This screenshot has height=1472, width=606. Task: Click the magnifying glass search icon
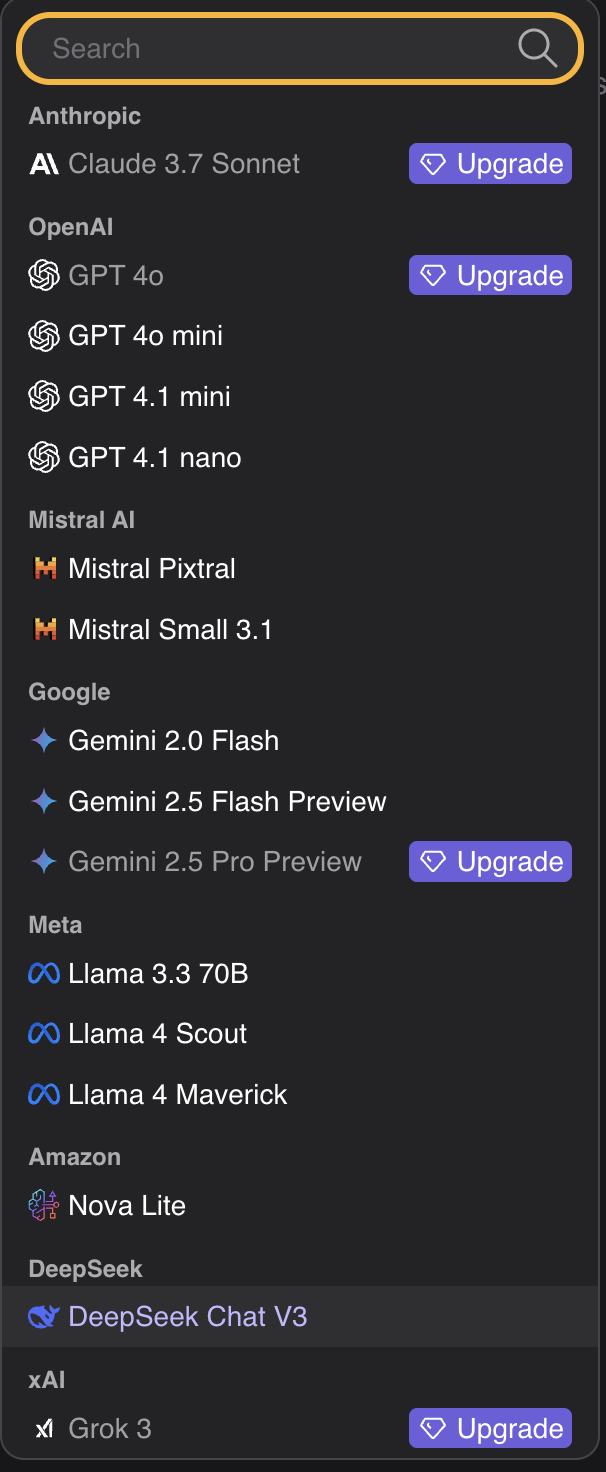coord(537,48)
